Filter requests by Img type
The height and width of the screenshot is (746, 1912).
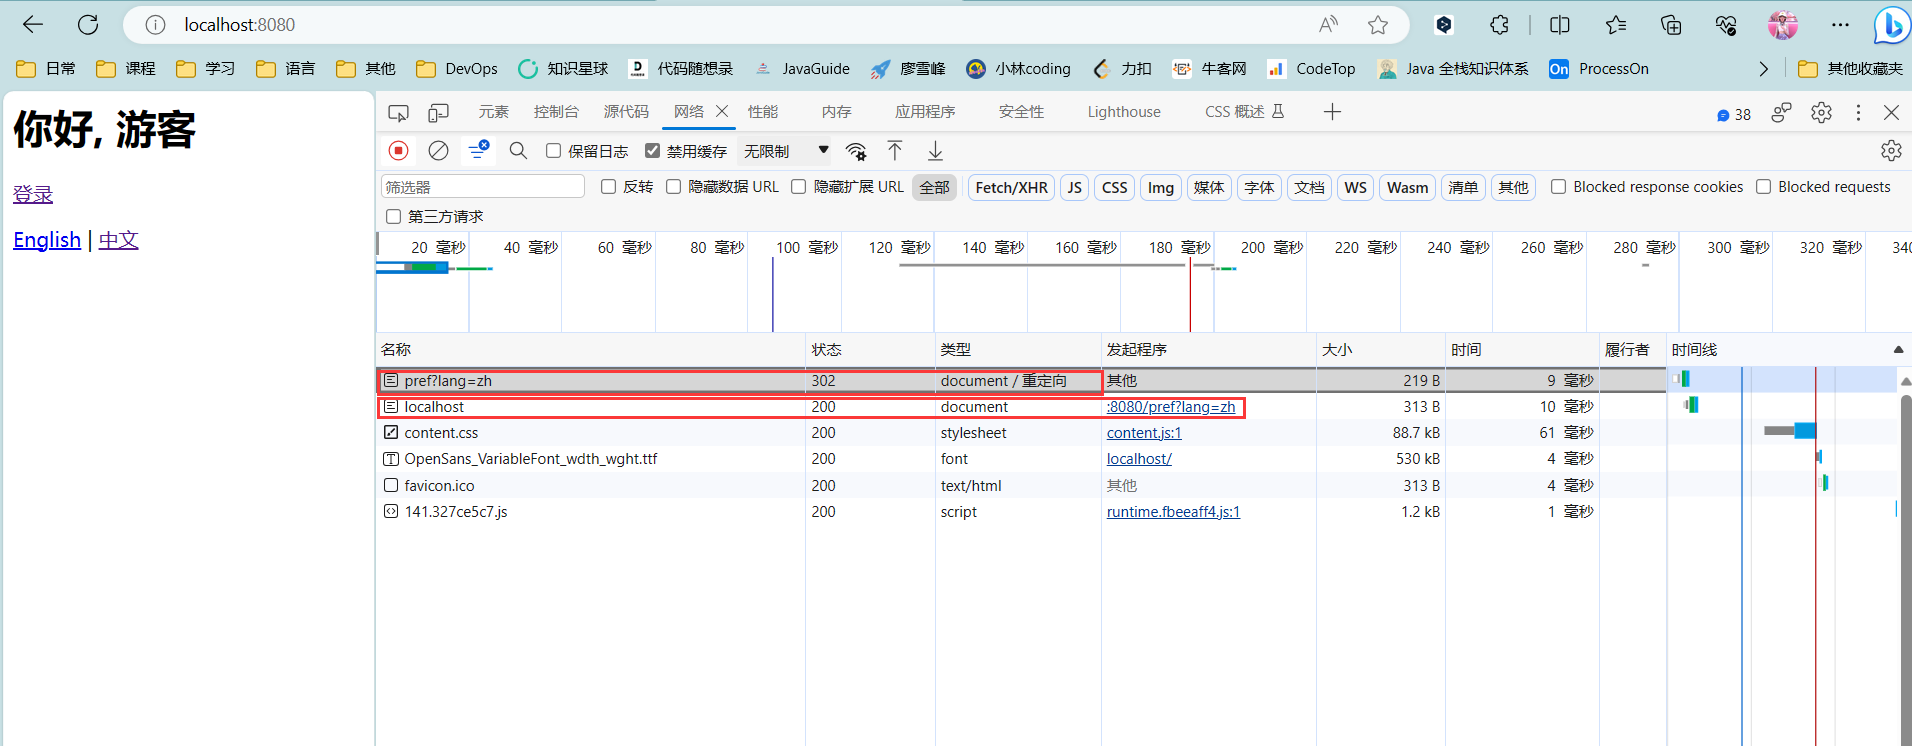point(1160,188)
